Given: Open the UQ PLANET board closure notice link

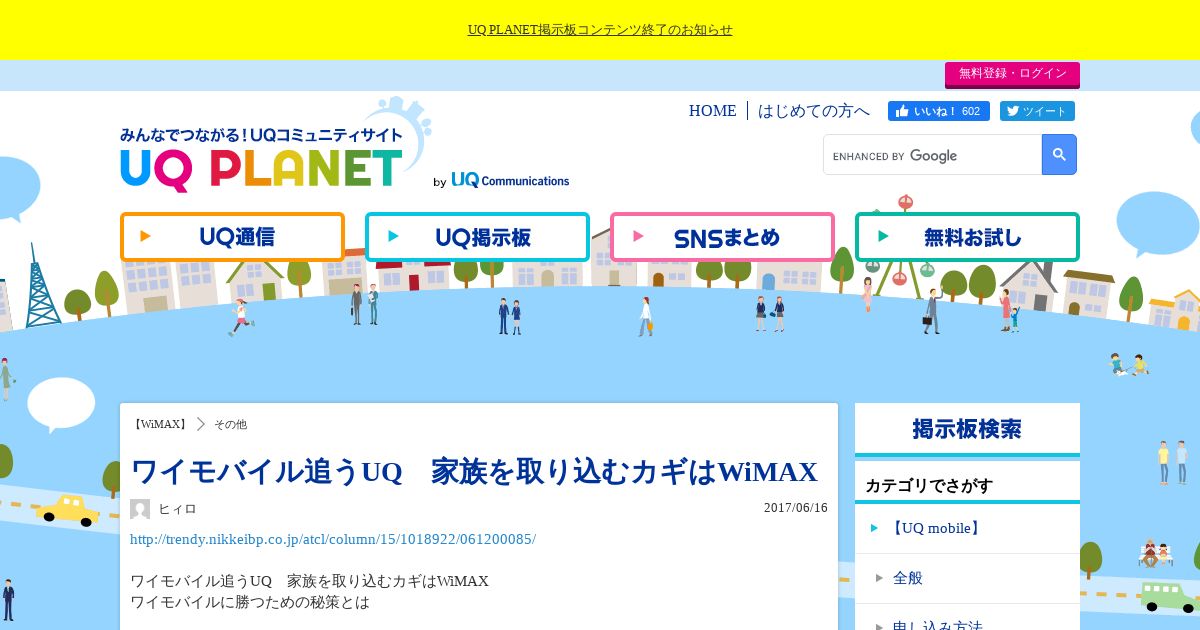Looking at the screenshot, I should tap(600, 30).
